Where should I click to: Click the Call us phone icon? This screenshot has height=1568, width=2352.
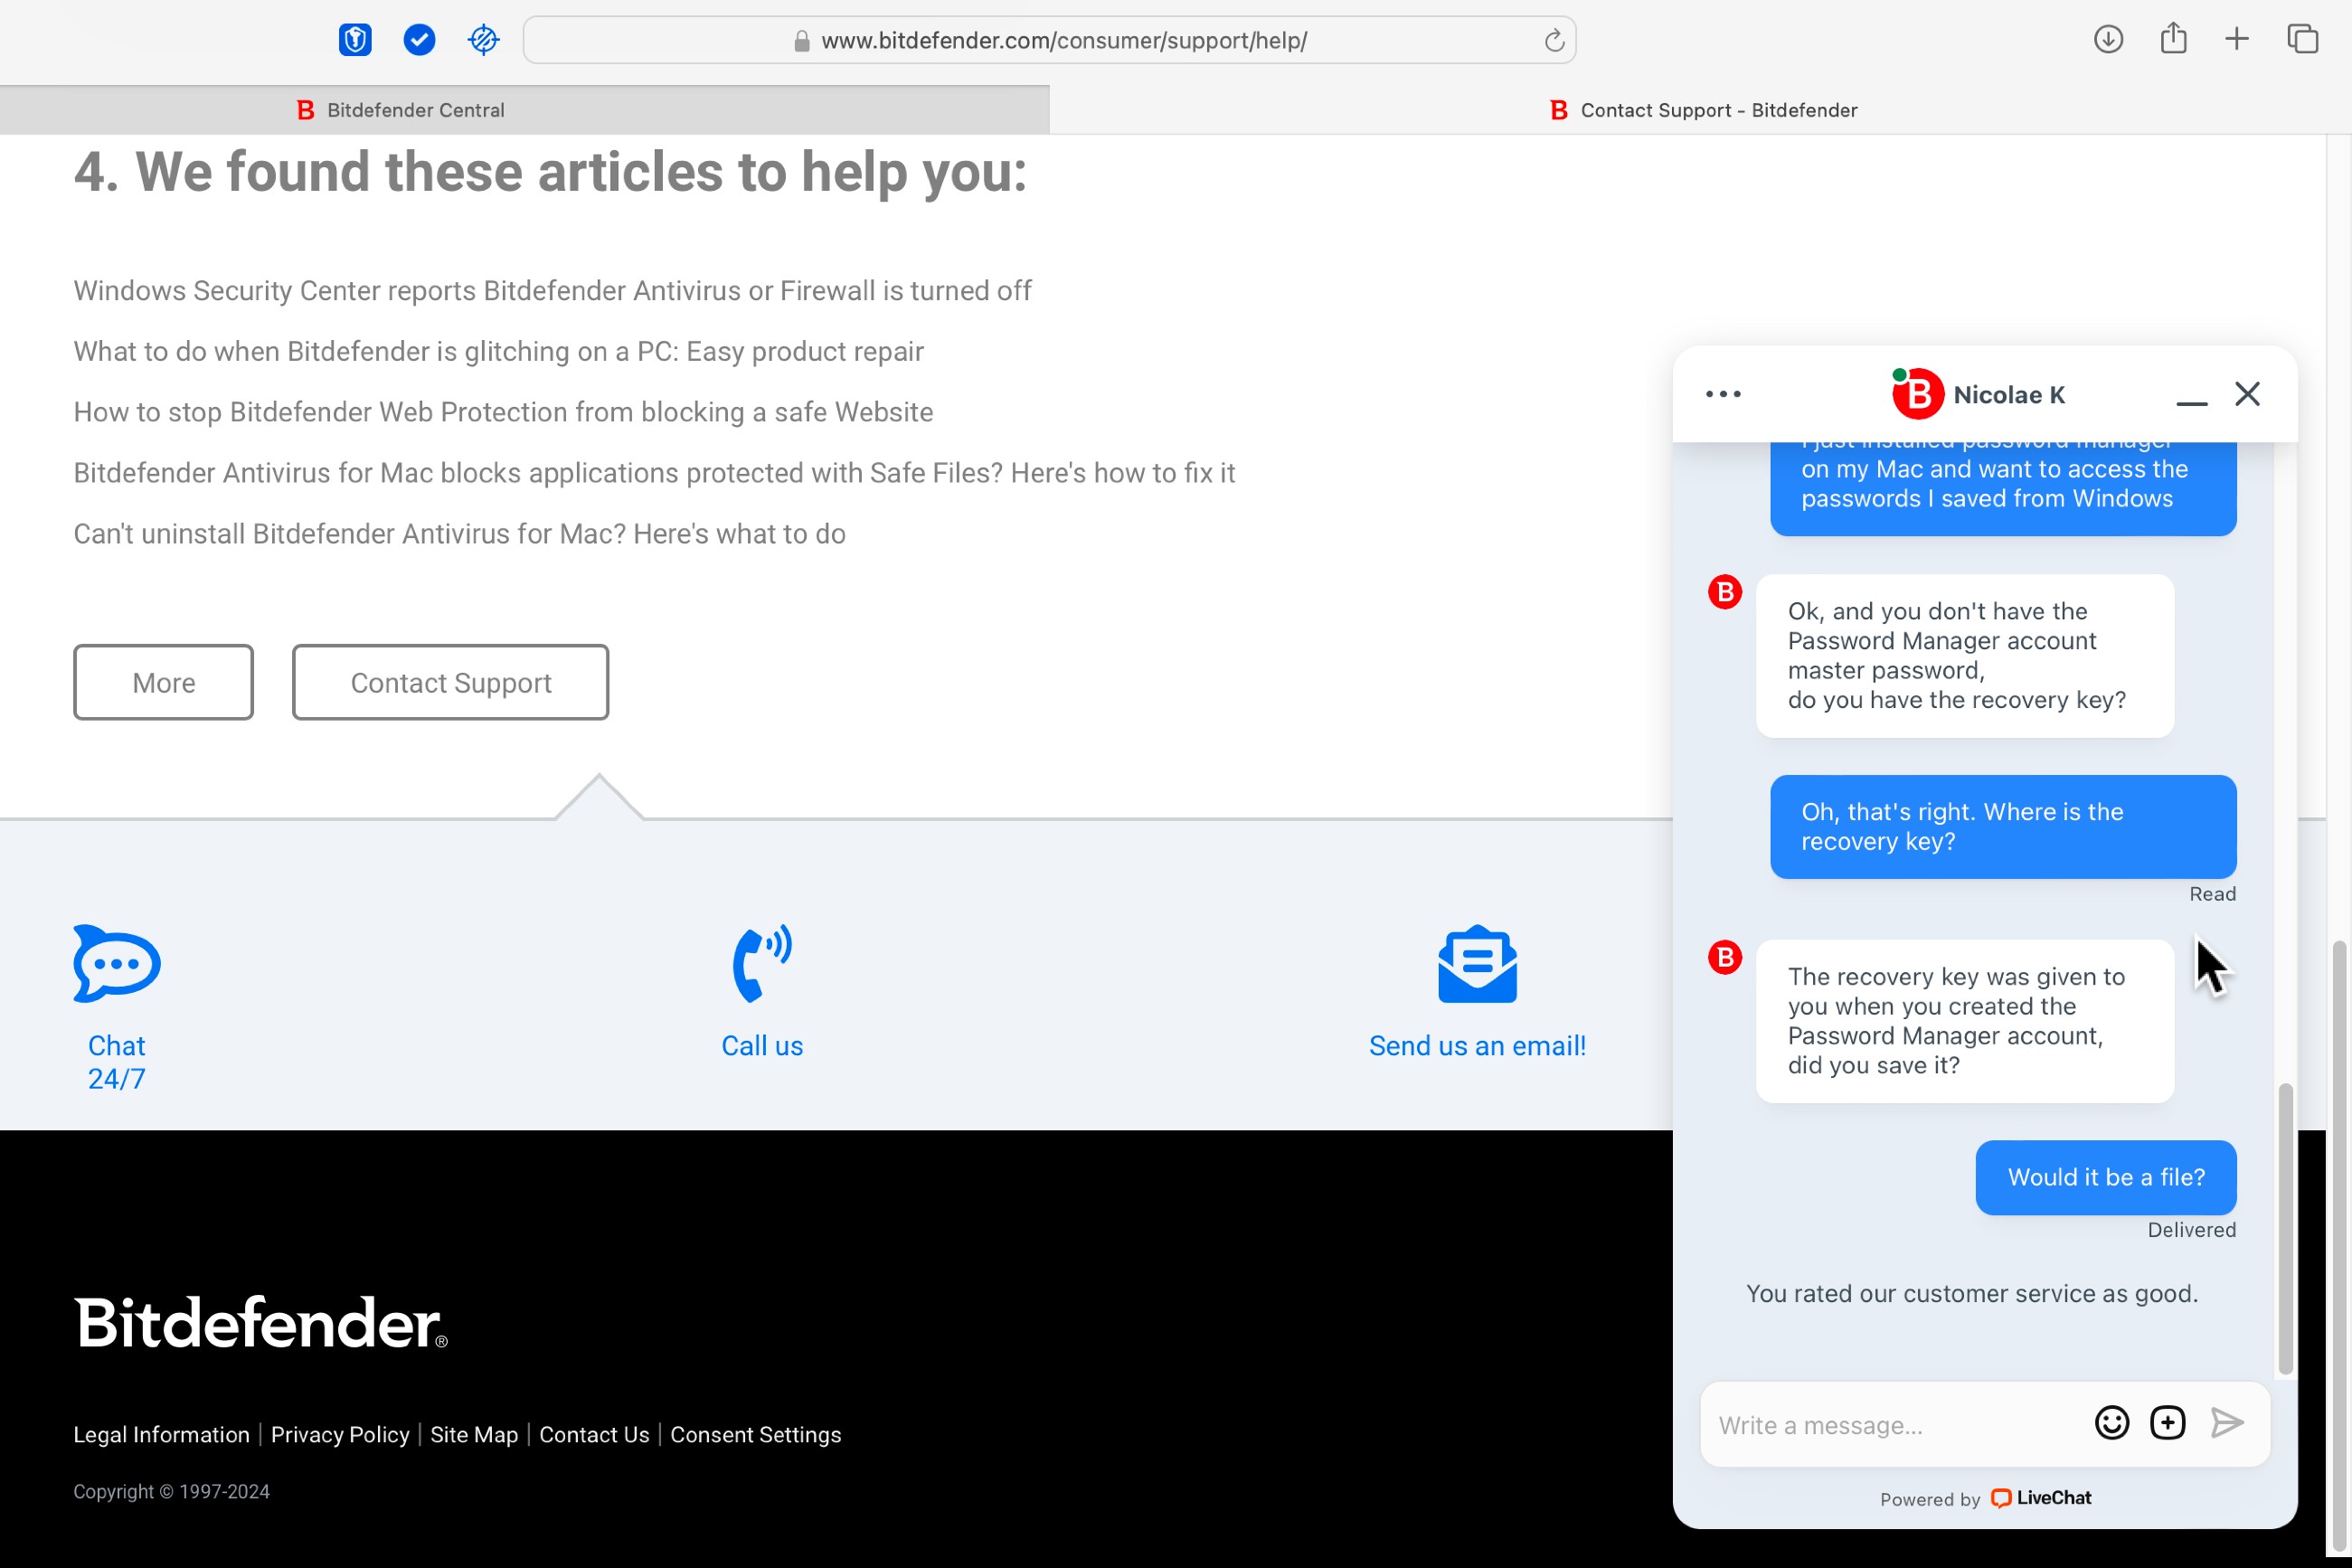click(761, 962)
